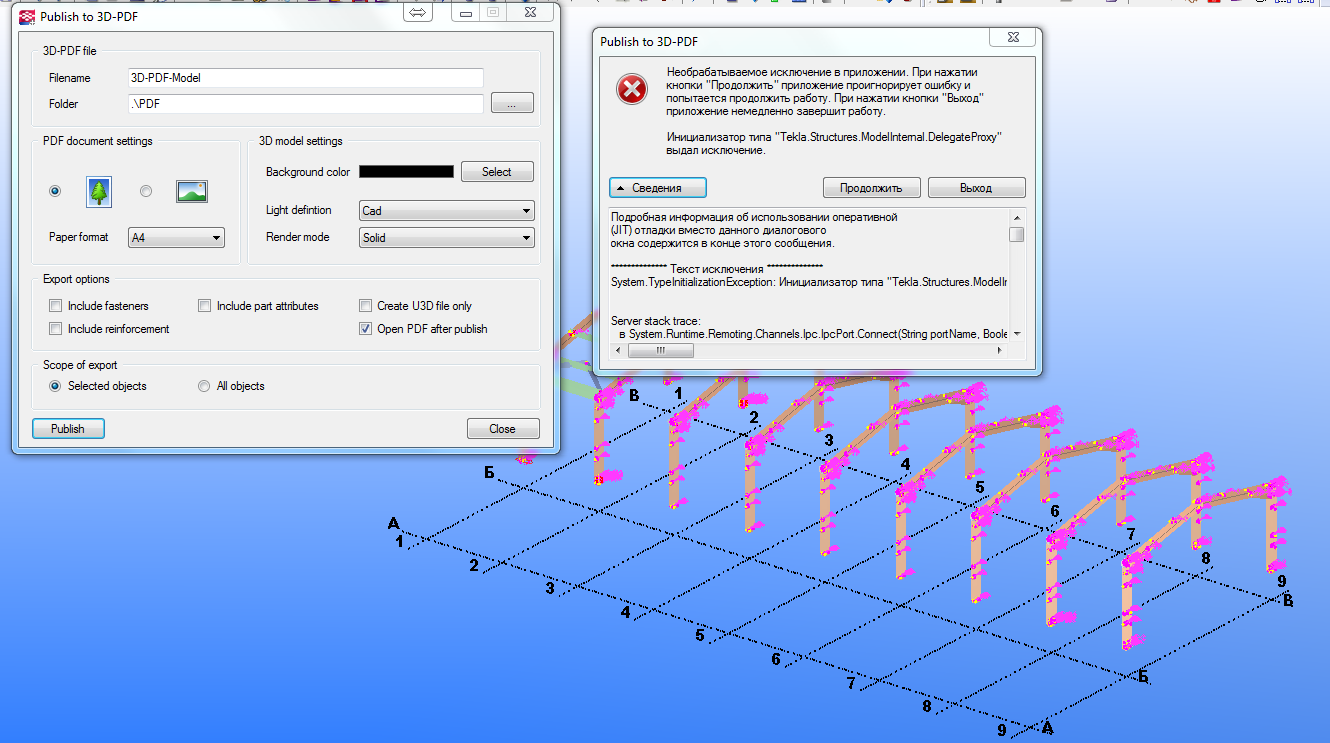Click the tree icon PDF layout option
The width and height of the screenshot is (1330, 743).
(99, 191)
